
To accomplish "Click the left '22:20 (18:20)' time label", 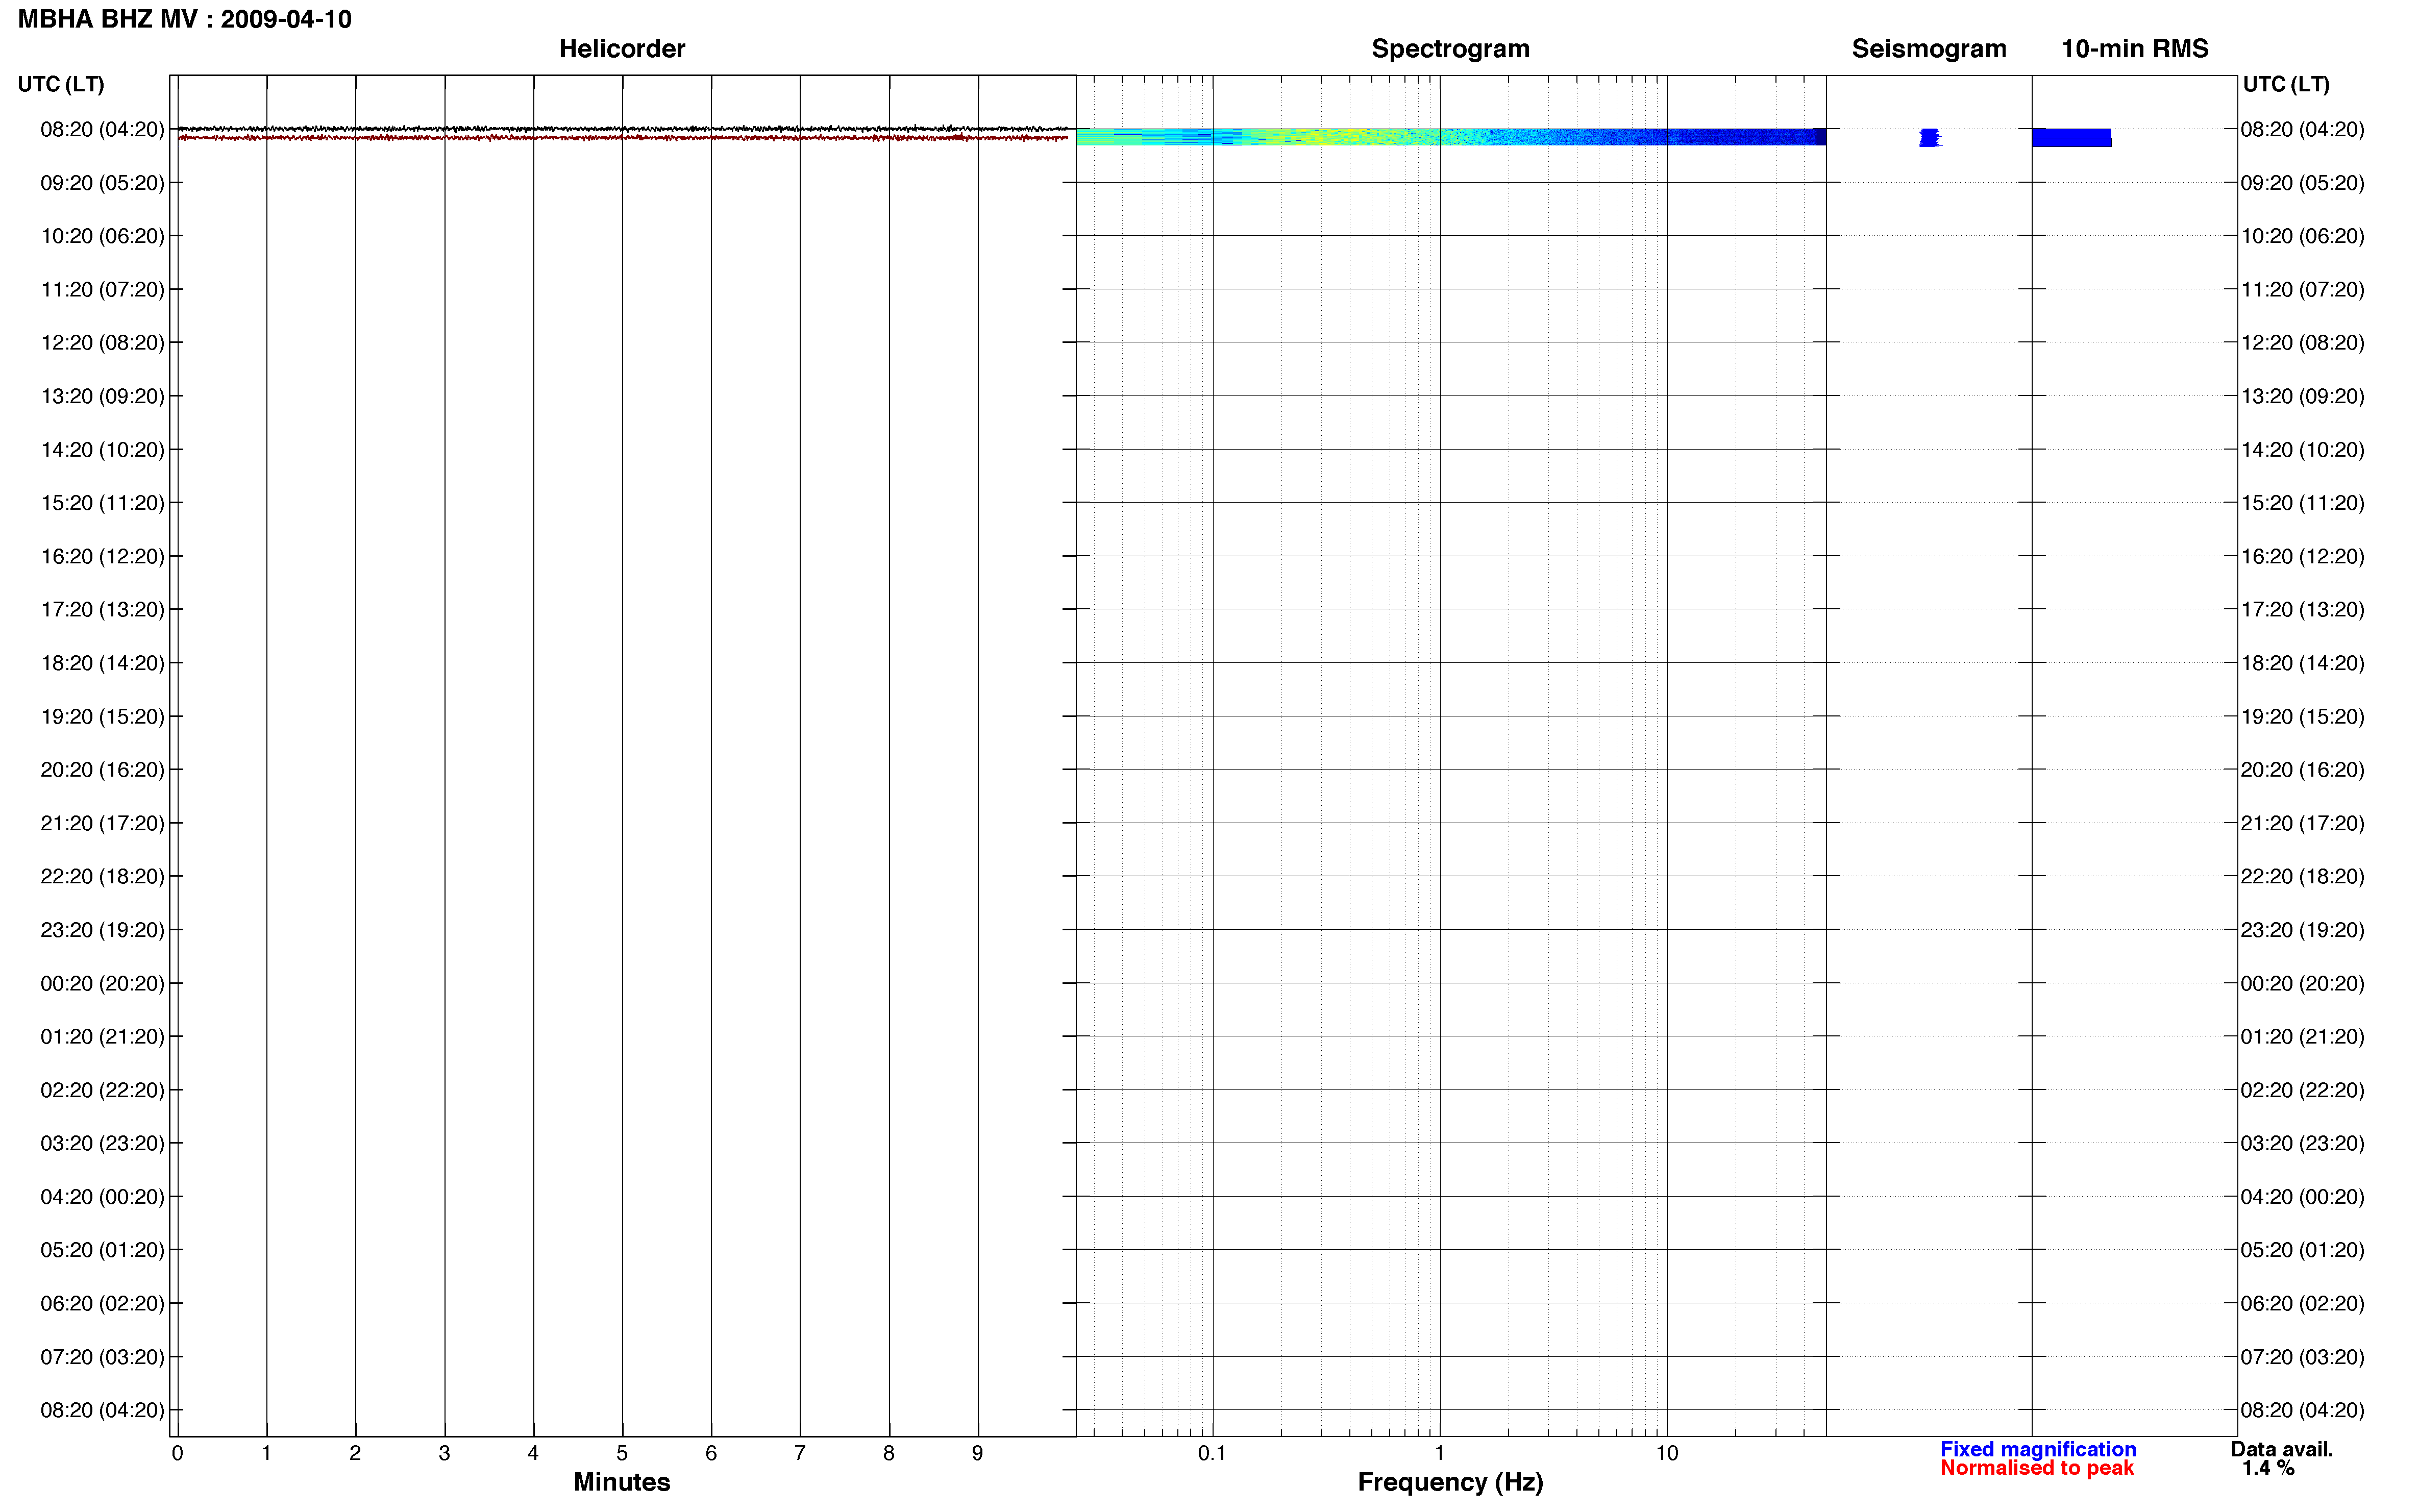I will pyautogui.click(x=103, y=876).
